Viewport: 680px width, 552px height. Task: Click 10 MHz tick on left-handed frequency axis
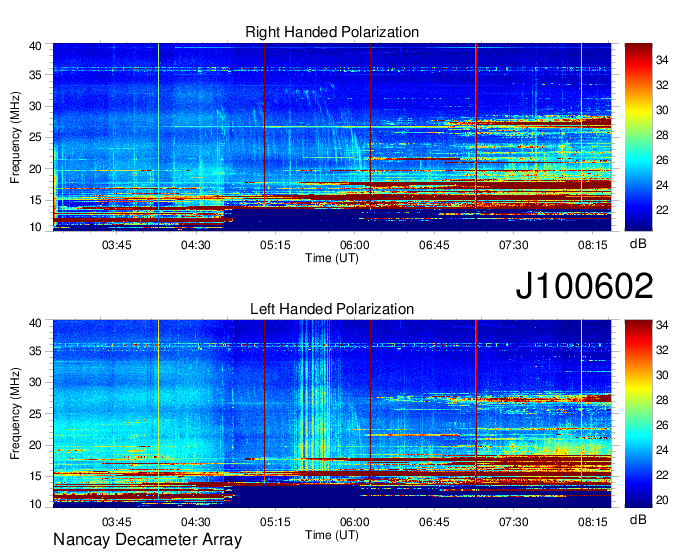pyautogui.click(x=35, y=504)
